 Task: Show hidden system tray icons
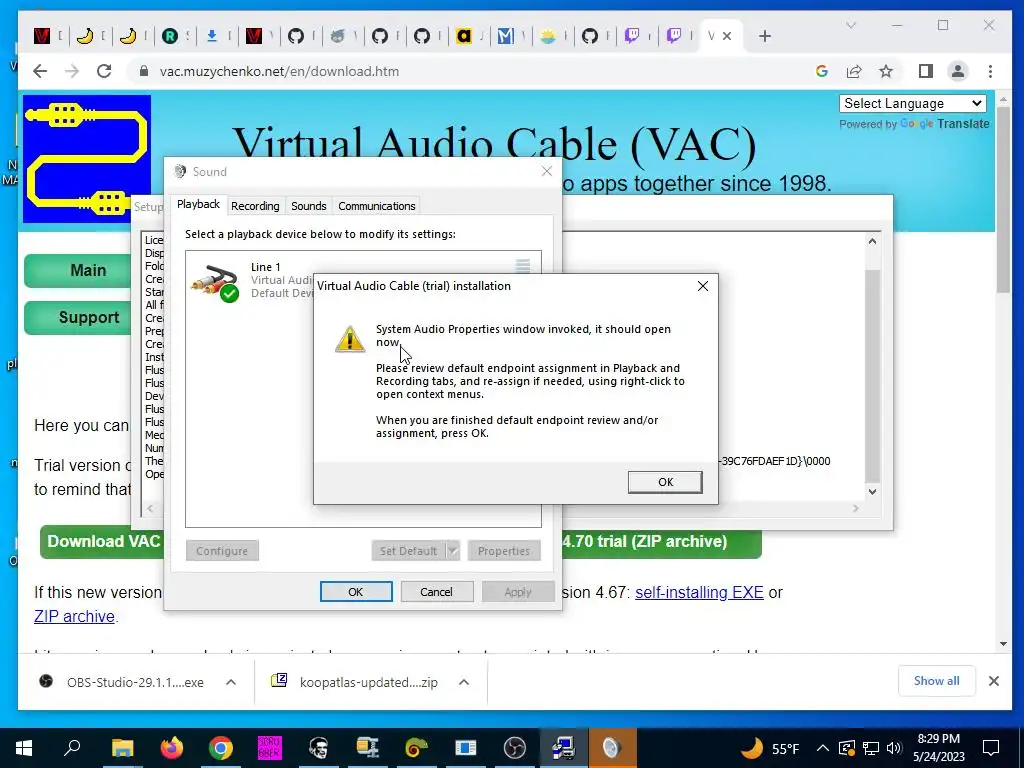[823, 748]
